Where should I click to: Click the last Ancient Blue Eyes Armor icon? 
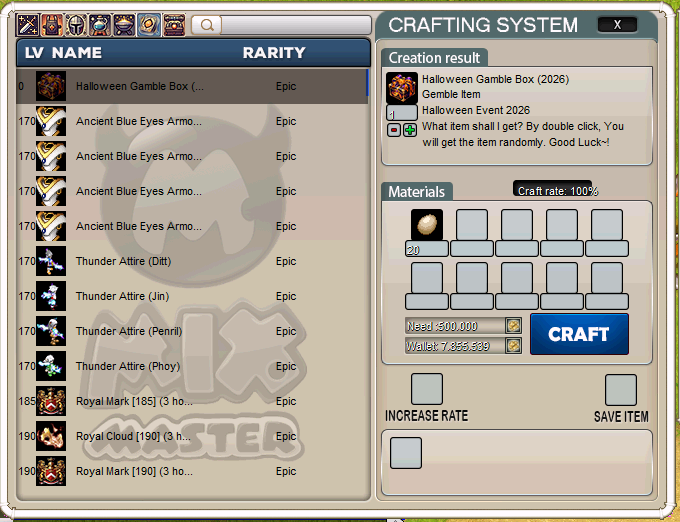pyautogui.click(x=51, y=226)
